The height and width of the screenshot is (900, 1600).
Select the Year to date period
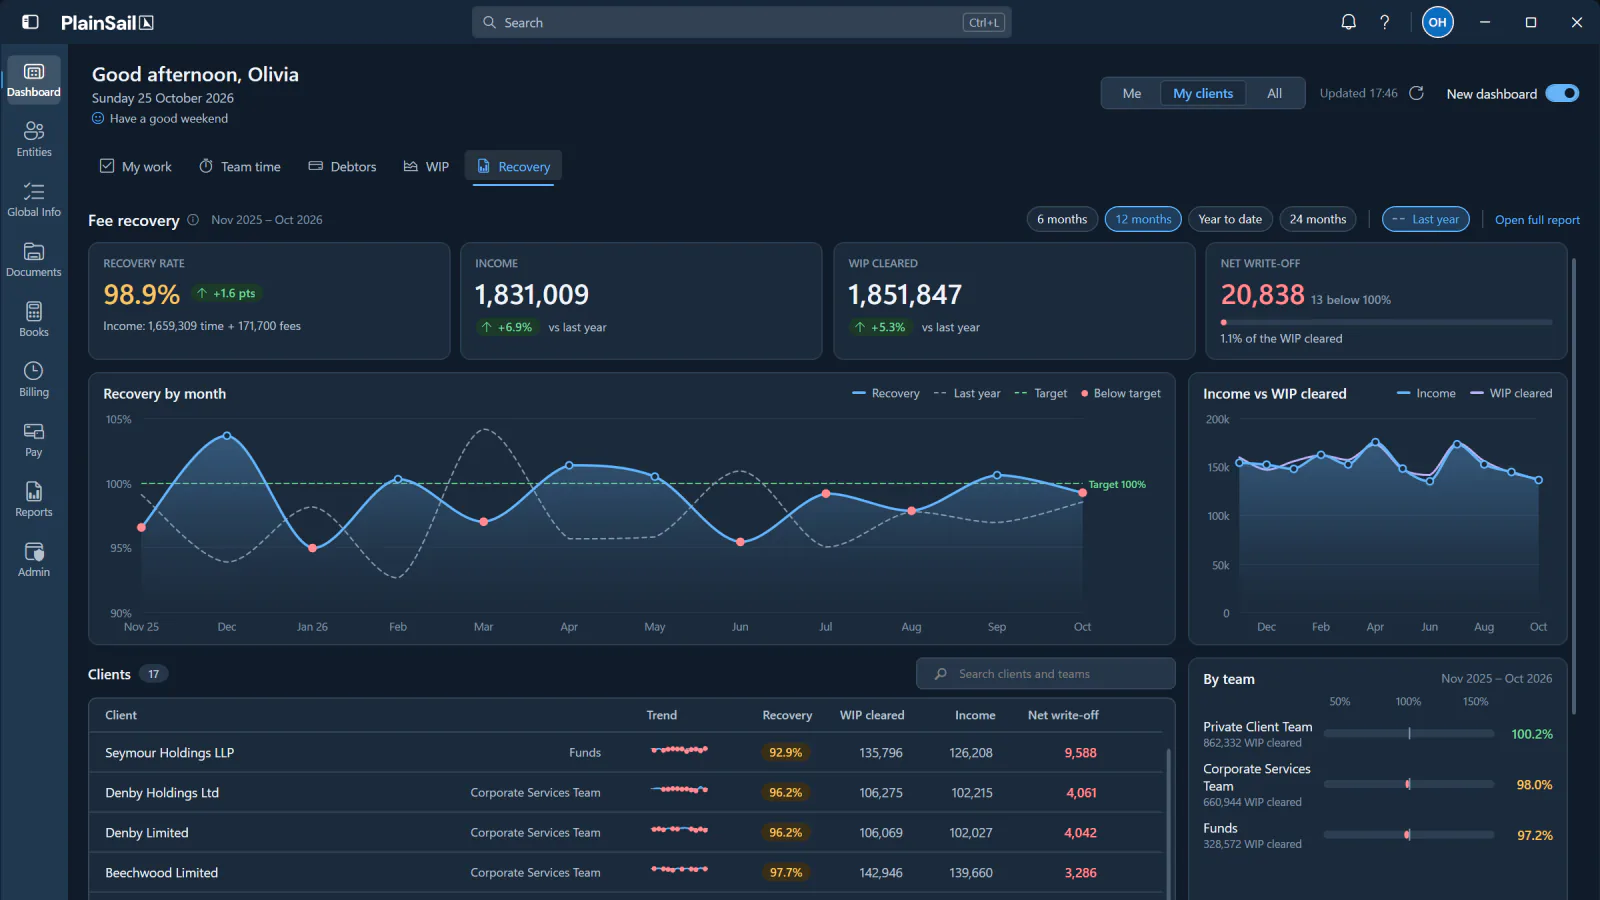pyautogui.click(x=1230, y=219)
